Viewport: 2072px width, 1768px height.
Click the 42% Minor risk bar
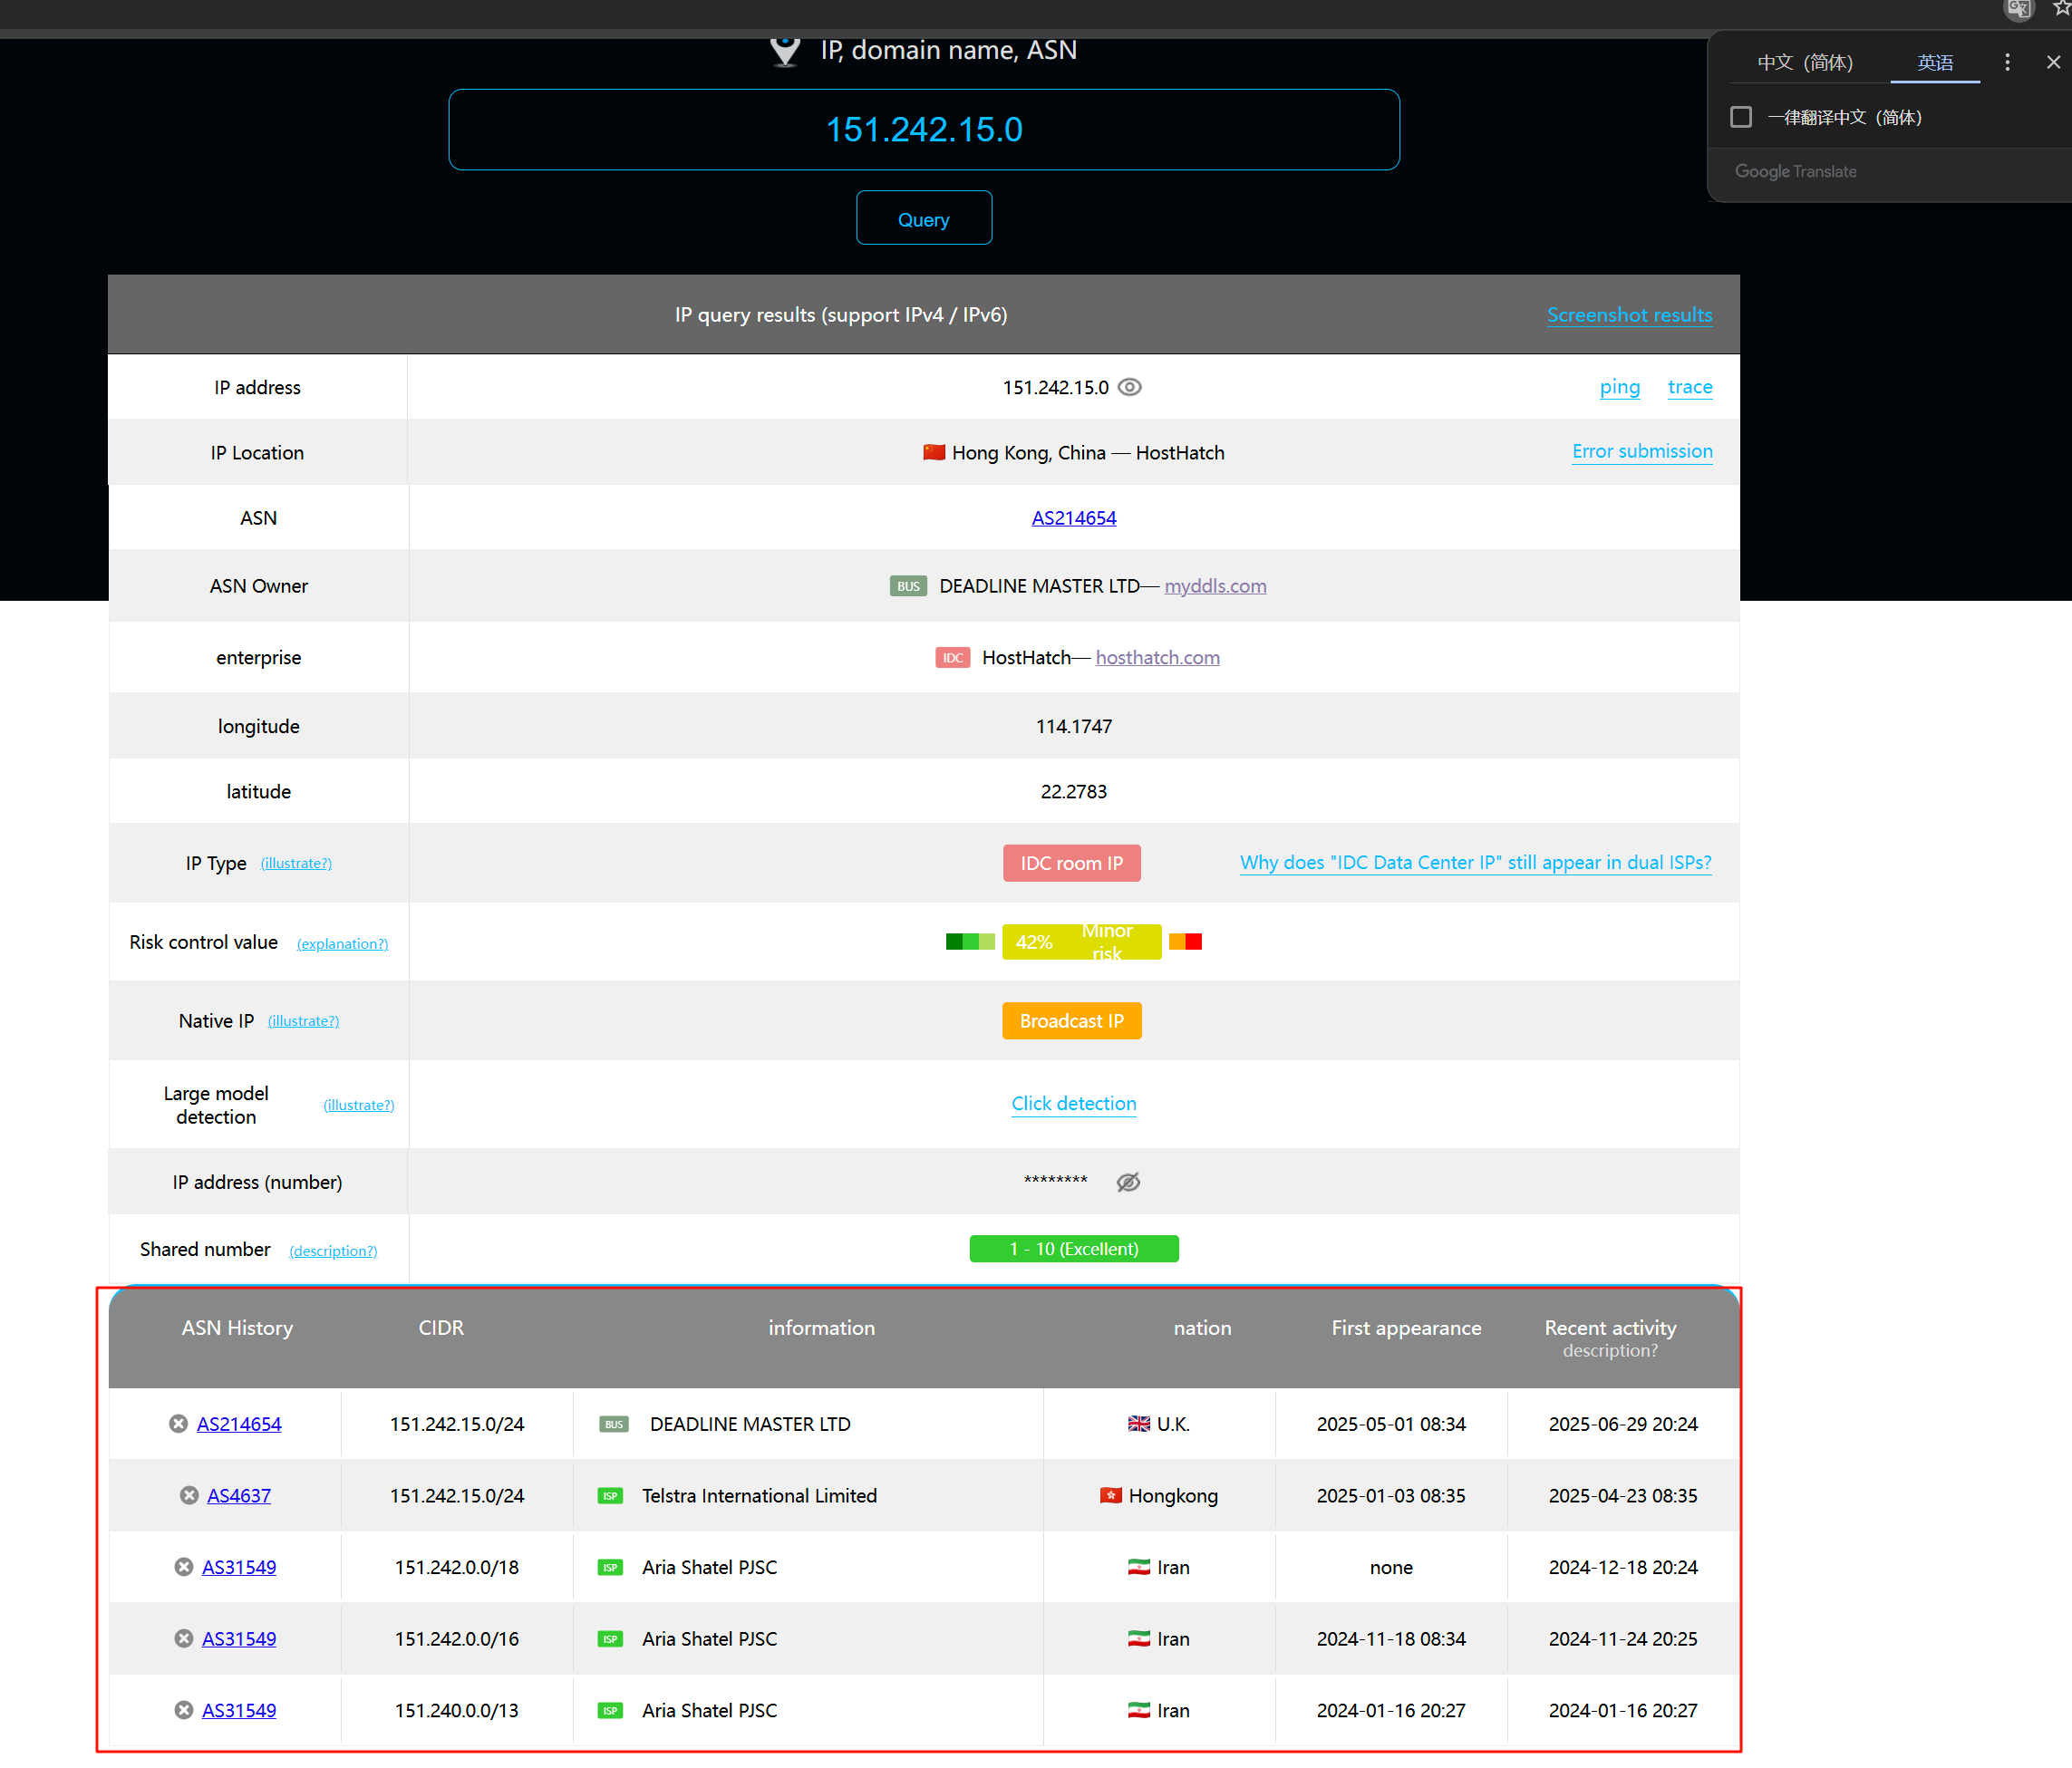pyautogui.click(x=1081, y=941)
